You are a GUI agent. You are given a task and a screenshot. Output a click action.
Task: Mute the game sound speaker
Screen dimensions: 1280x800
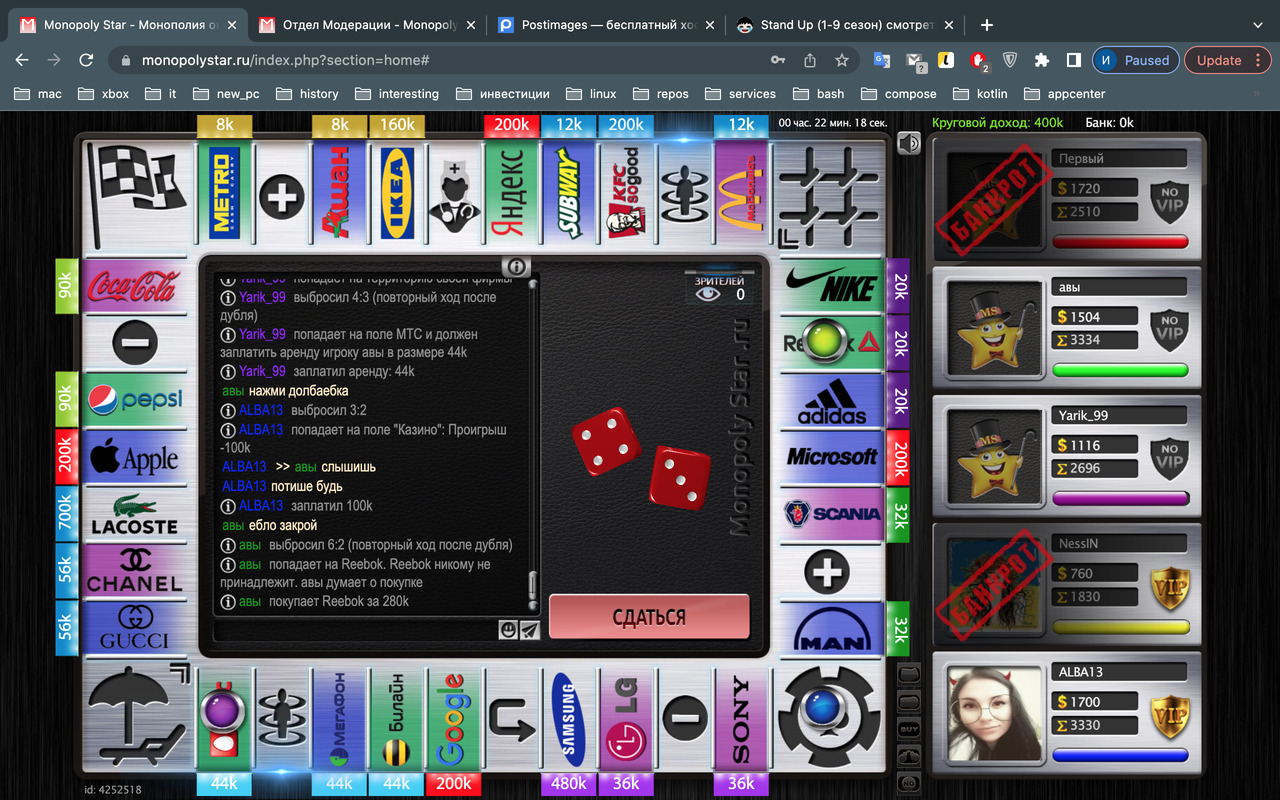coord(908,144)
